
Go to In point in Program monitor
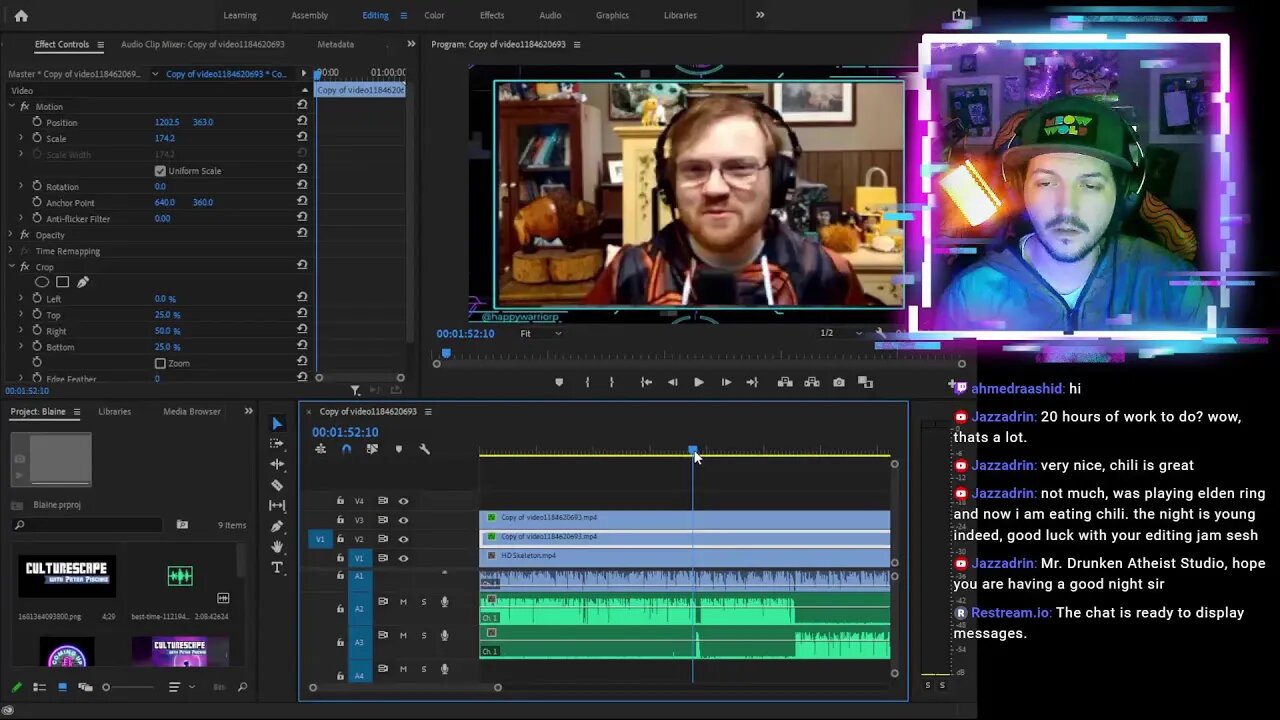click(x=646, y=382)
